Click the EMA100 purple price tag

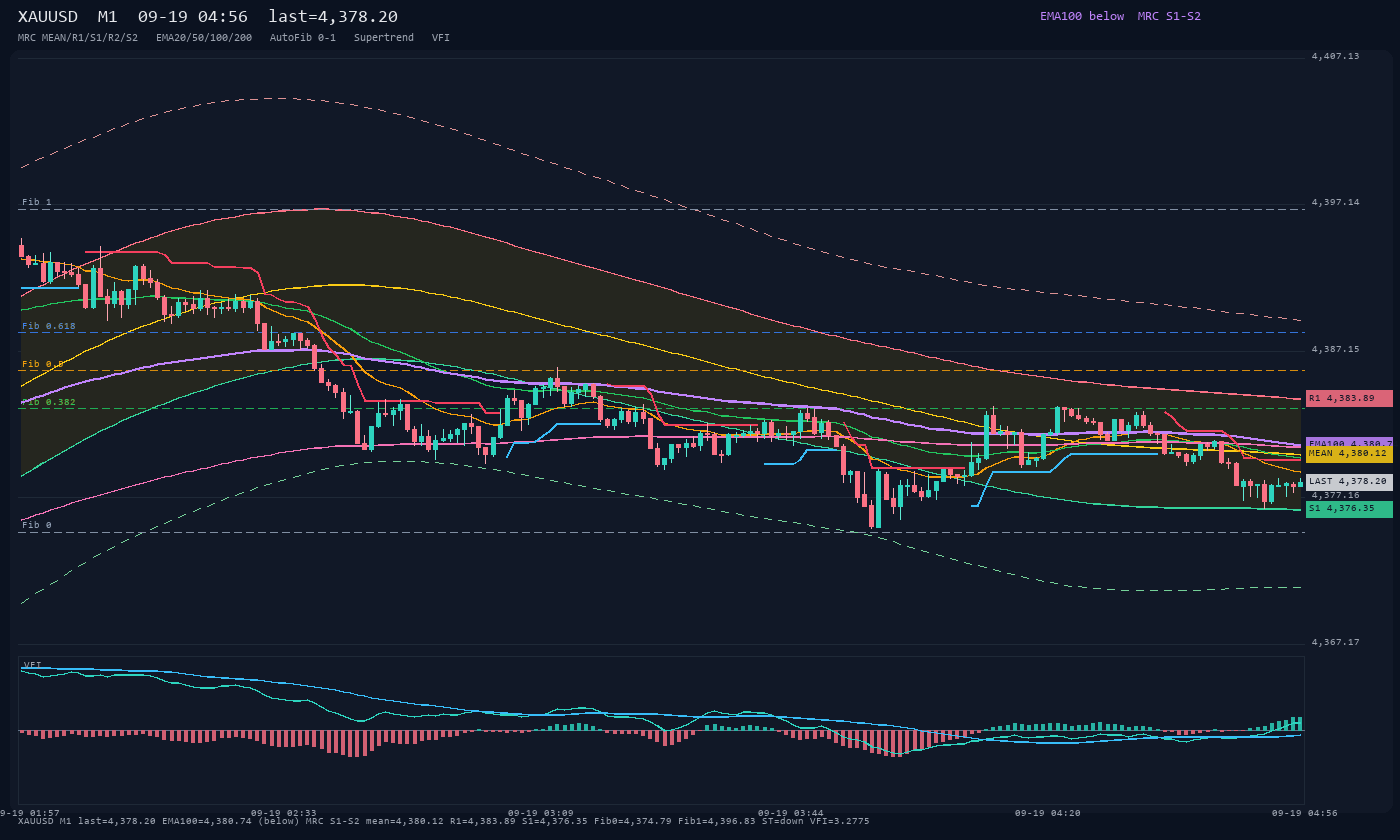[x=1349, y=442]
